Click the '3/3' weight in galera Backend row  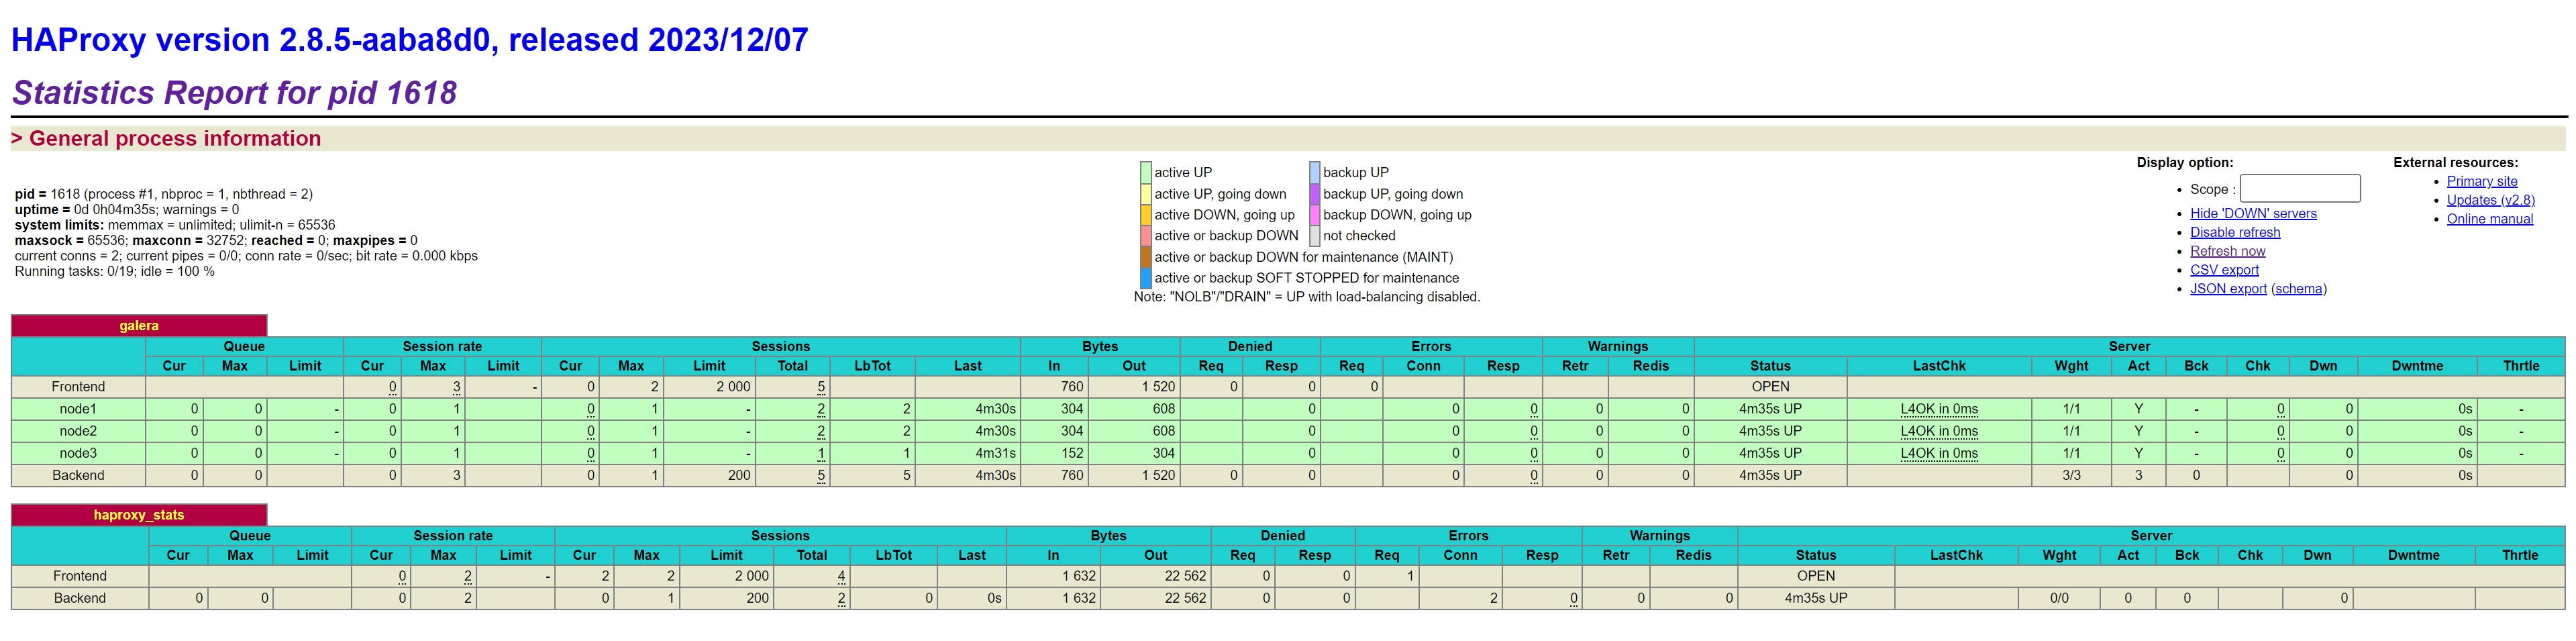pos(2071,476)
